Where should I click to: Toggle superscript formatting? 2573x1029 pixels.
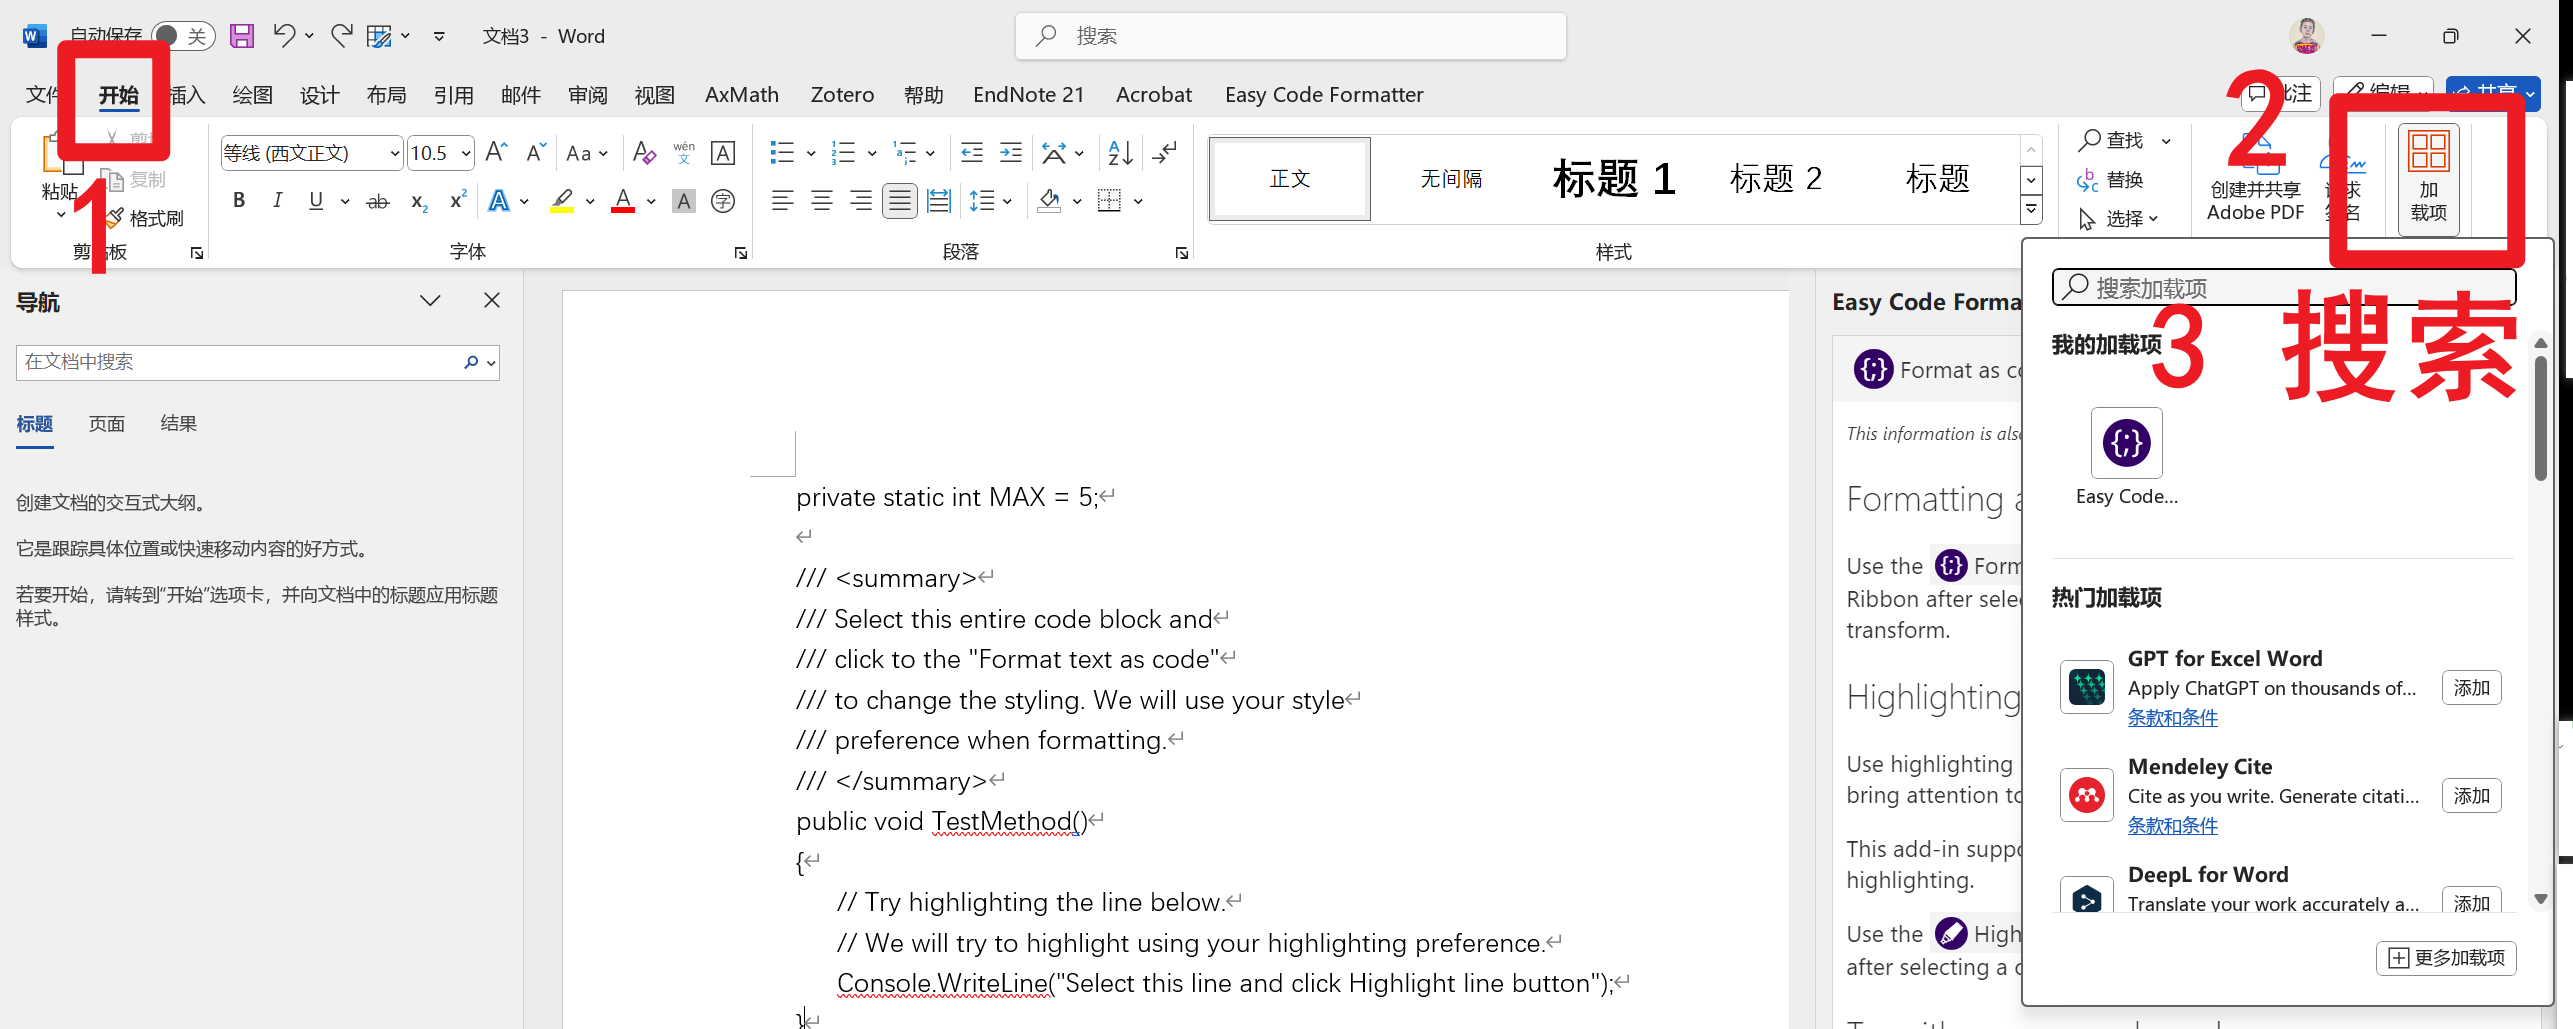point(458,201)
